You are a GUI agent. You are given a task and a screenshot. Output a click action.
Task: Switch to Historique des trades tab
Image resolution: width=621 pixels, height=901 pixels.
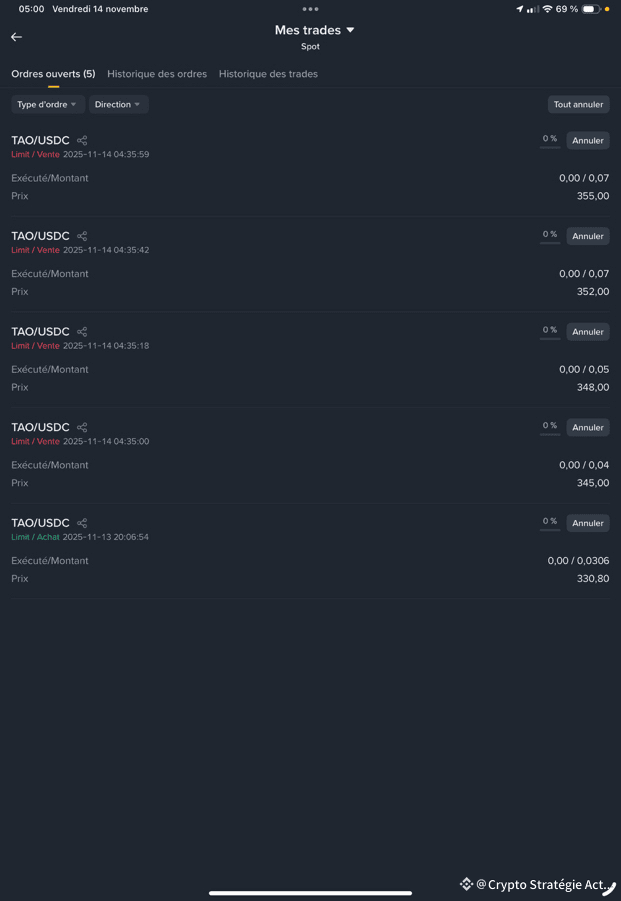tap(268, 74)
